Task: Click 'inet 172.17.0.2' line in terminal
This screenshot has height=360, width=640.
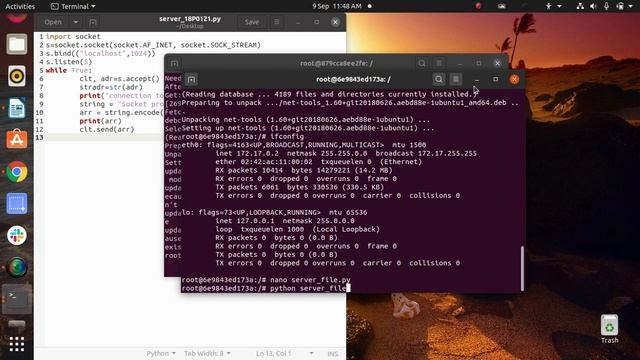Action: pos(346,153)
